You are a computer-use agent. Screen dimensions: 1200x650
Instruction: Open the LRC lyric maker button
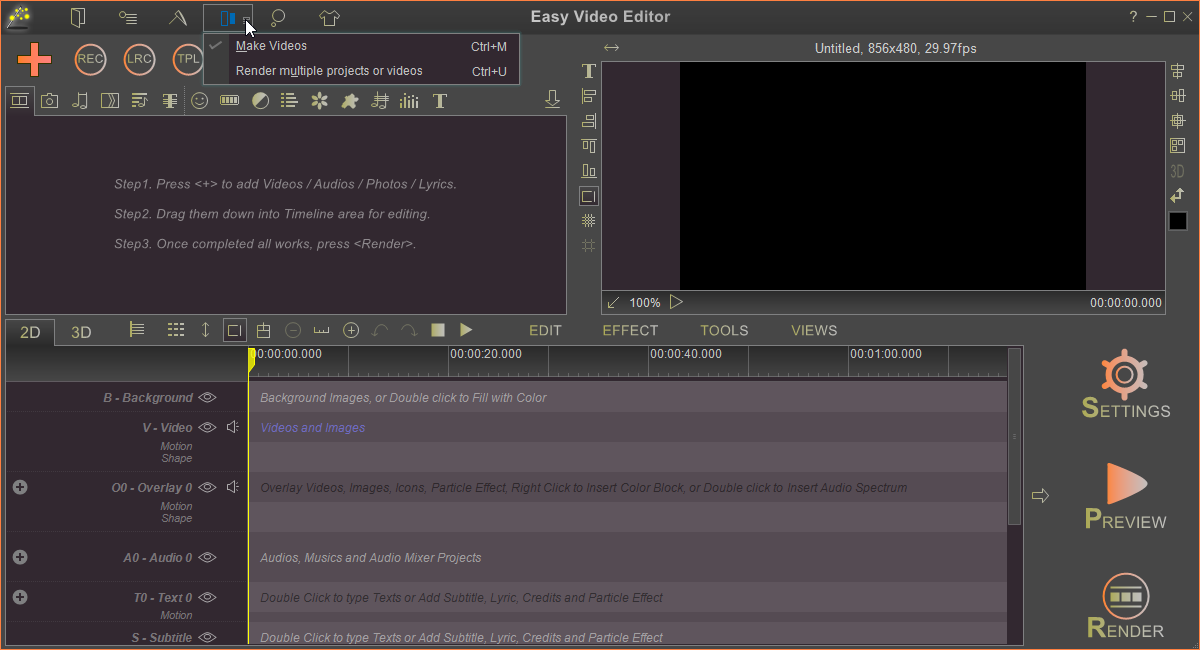[x=140, y=59]
